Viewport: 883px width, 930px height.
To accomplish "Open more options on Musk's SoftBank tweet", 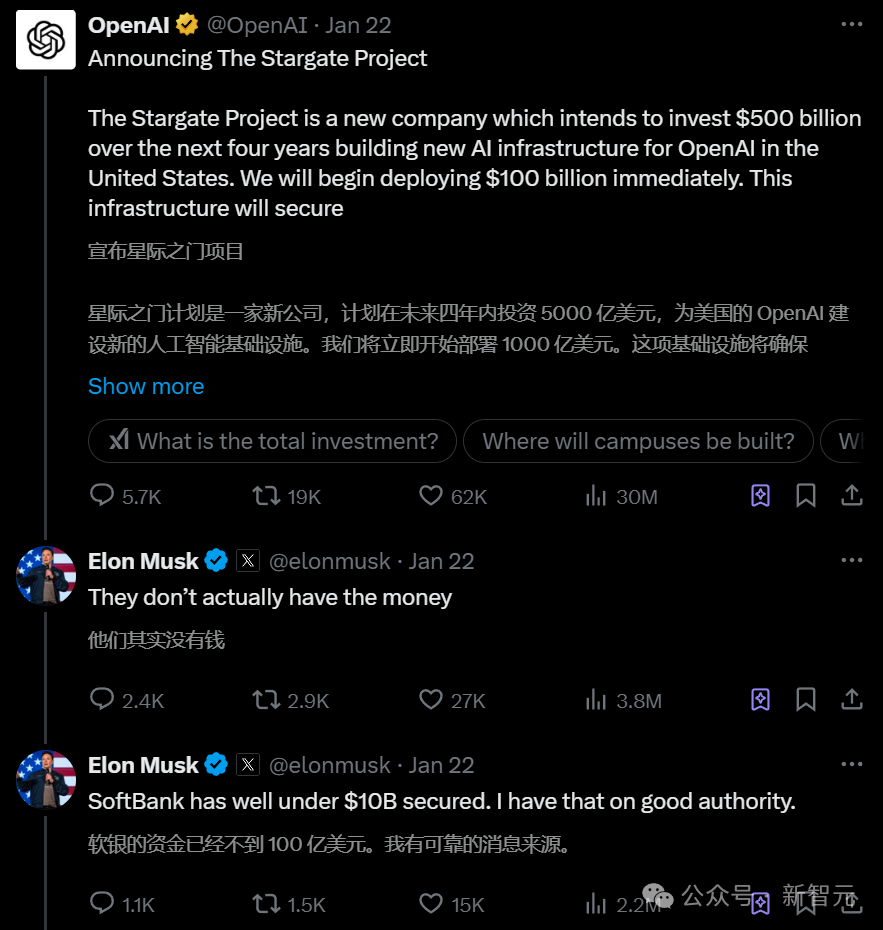I will click(851, 764).
